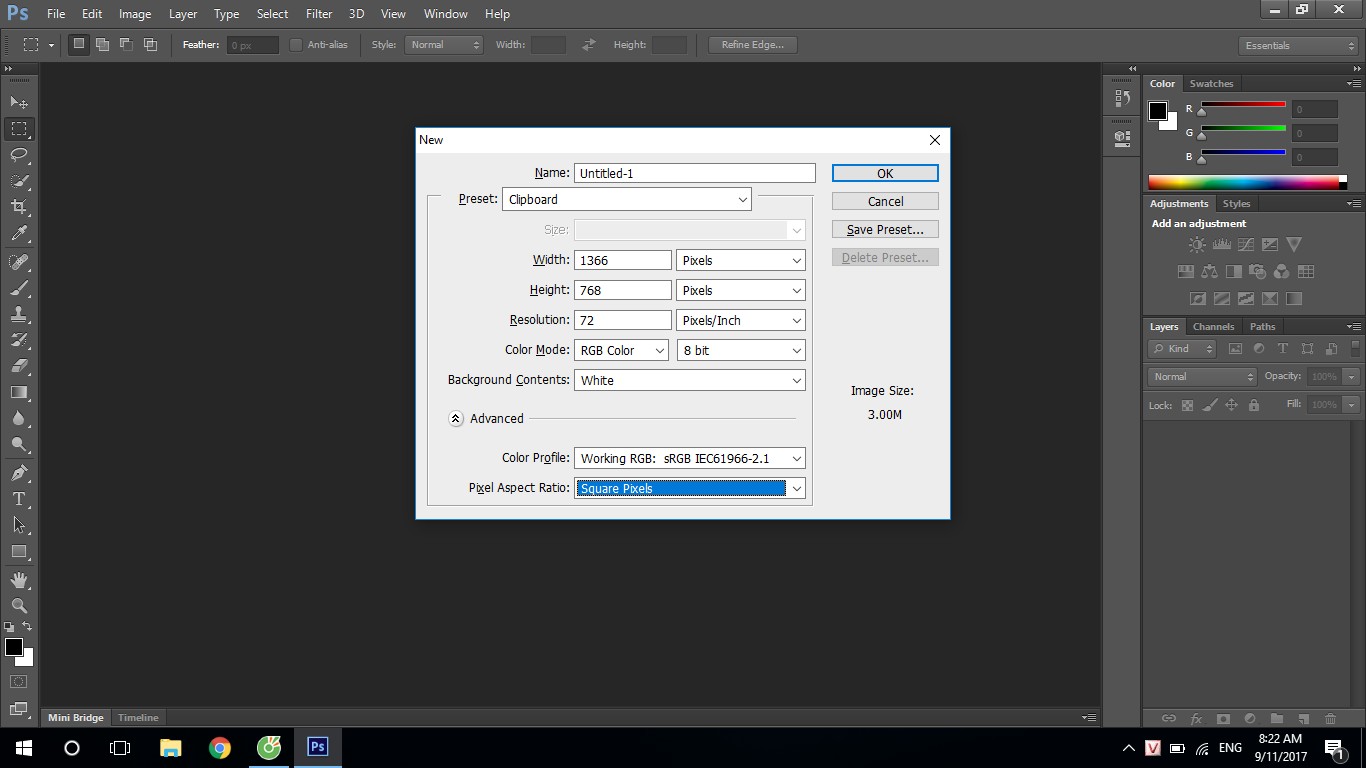Viewport: 1366px width, 768px height.
Task: Select the Eraser tool
Action: click(19, 366)
